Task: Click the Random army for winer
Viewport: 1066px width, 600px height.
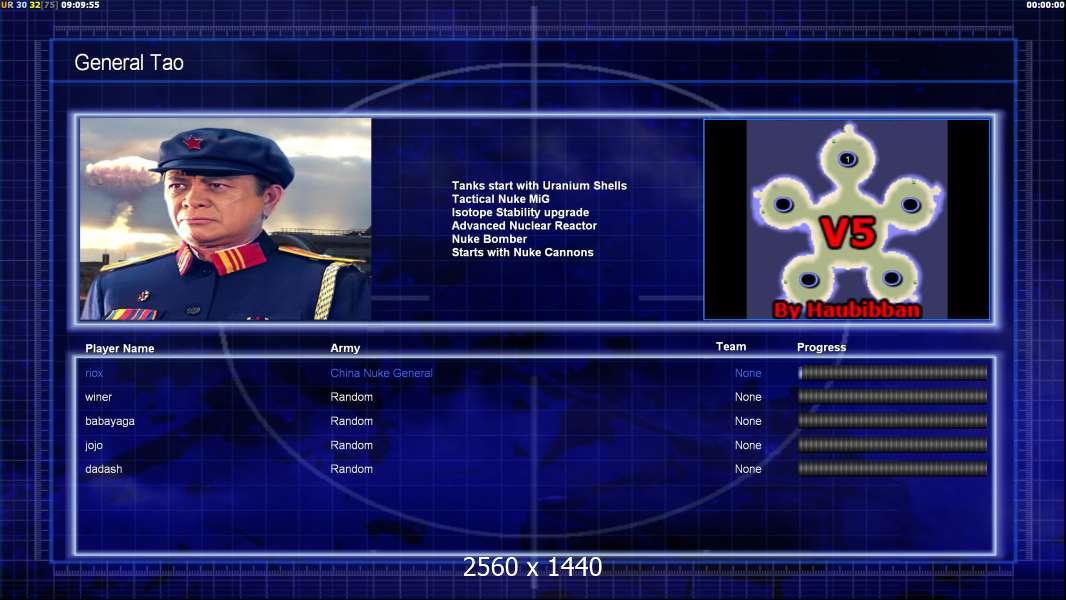Action: (x=351, y=397)
